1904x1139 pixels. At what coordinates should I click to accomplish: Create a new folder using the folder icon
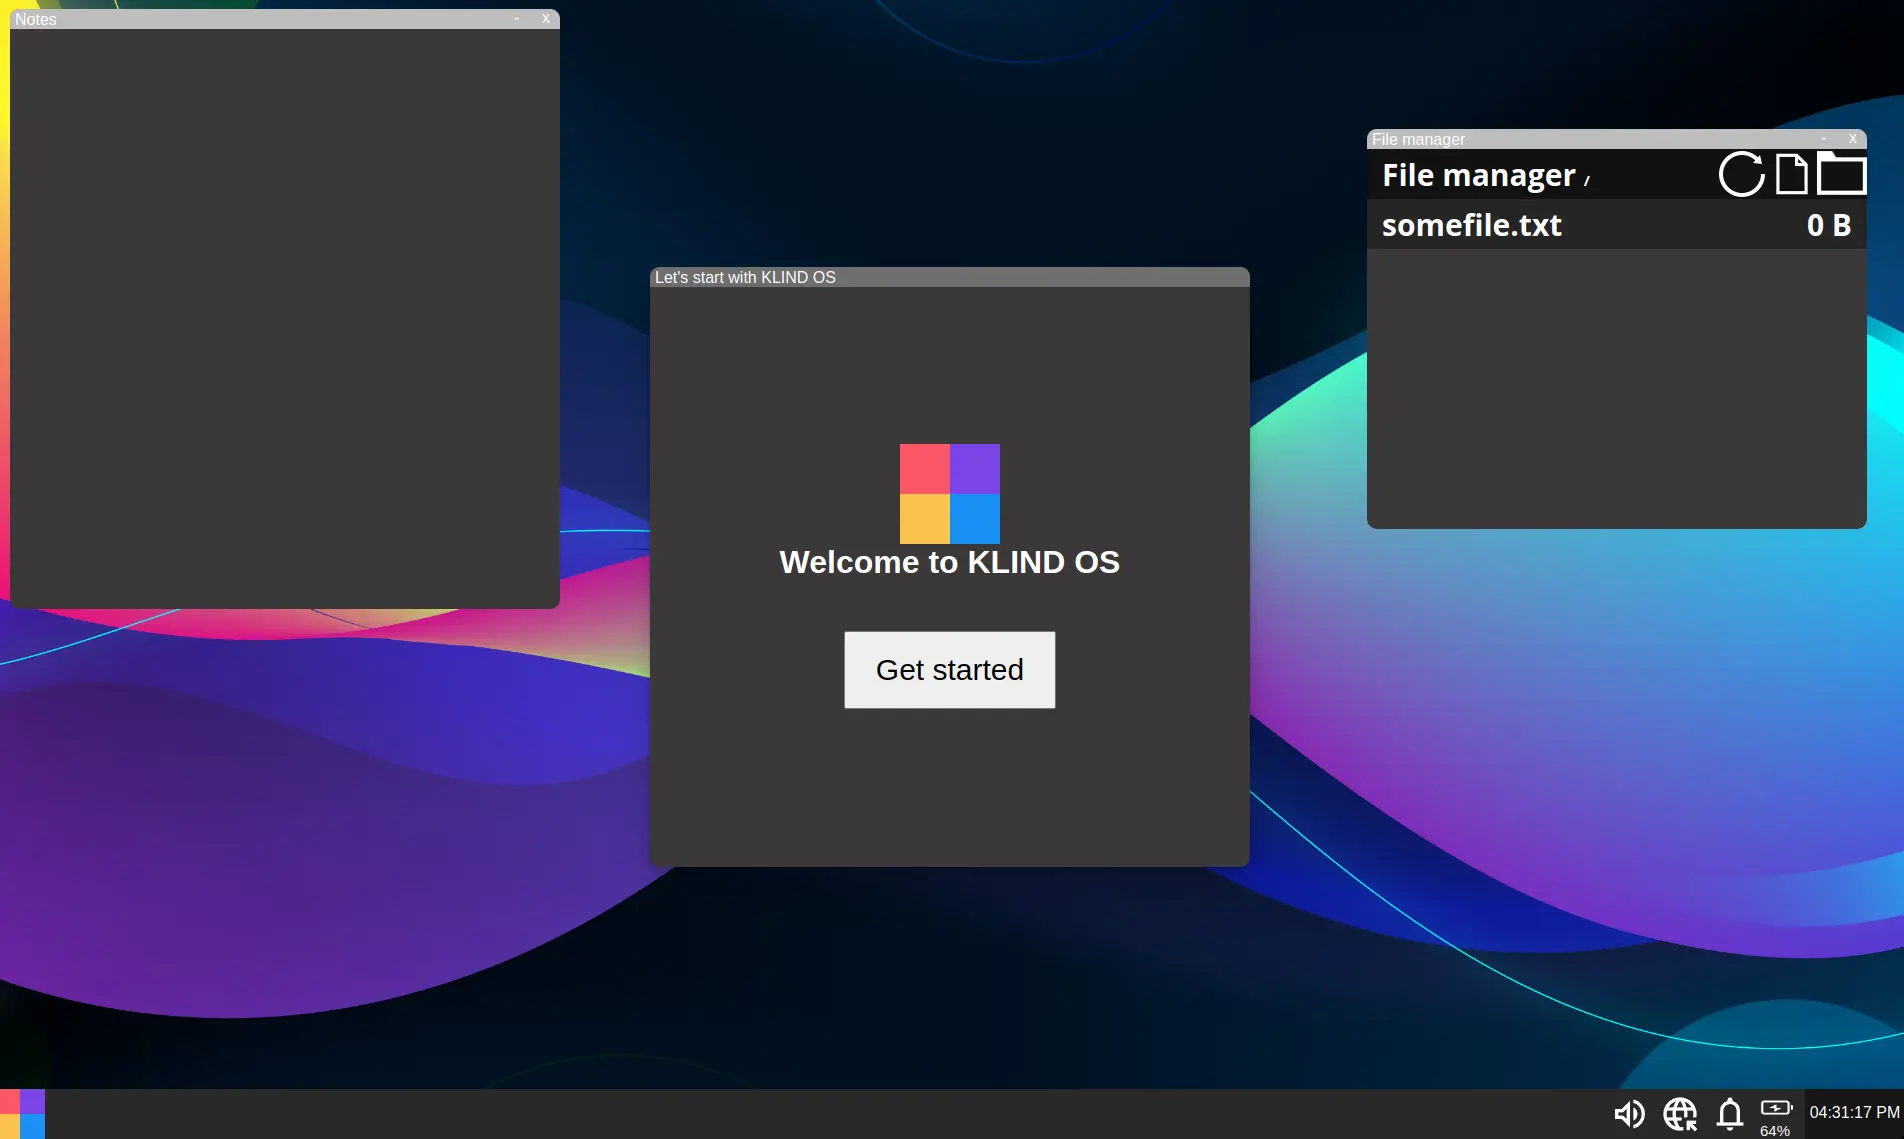point(1840,175)
